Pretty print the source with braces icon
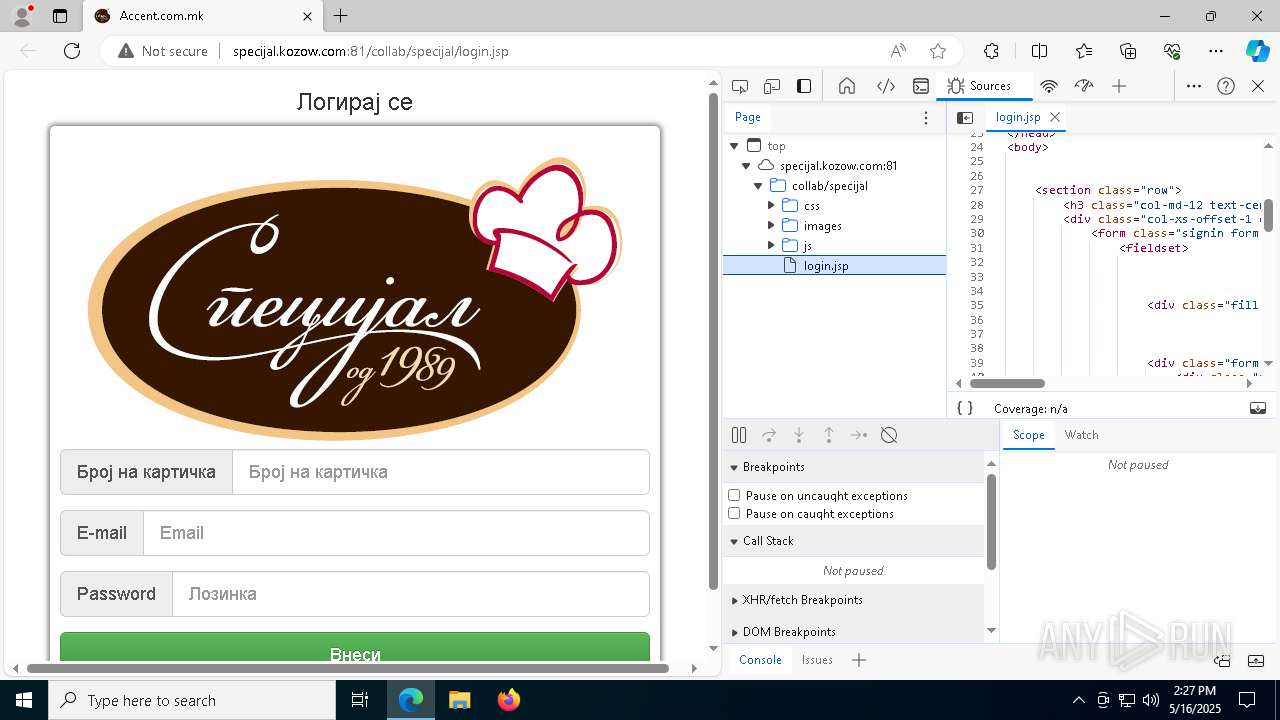 [965, 408]
